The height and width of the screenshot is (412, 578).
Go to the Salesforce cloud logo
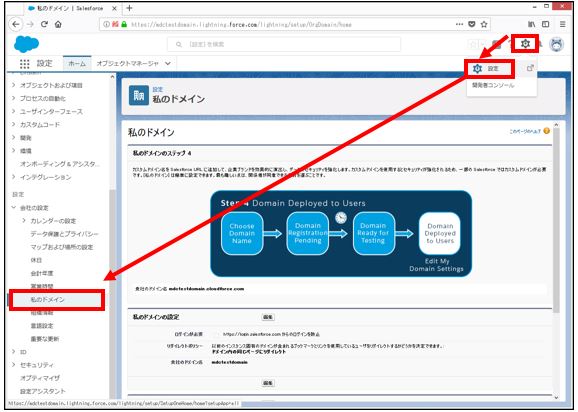click(26, 45)
